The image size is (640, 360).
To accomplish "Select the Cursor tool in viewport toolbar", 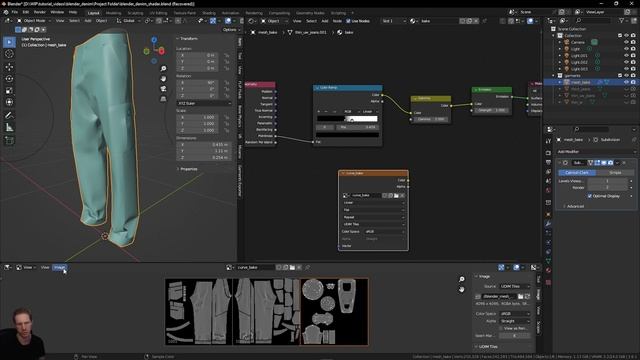I will tap(9, 54).
